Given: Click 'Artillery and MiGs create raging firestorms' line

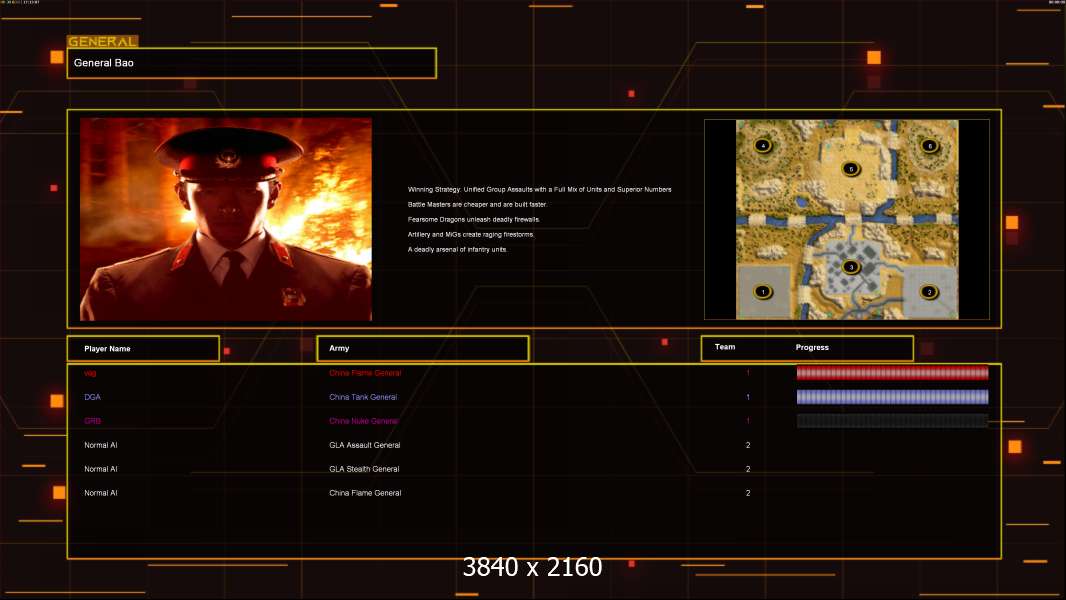Looking at the screenshot, I should [471, 234].
